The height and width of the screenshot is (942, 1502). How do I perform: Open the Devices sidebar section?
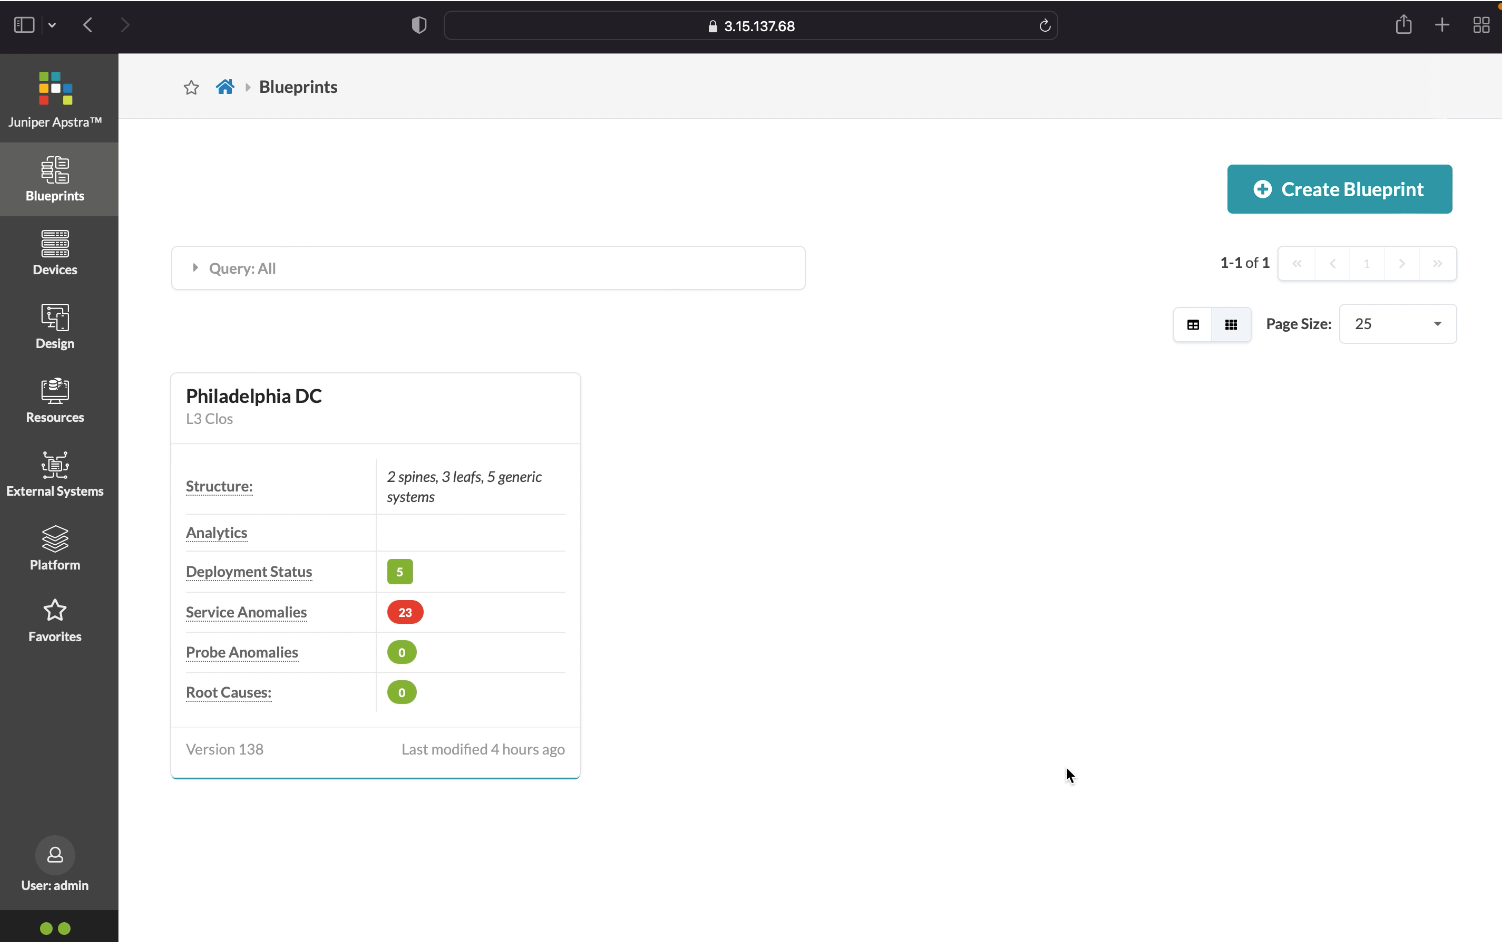55,253
